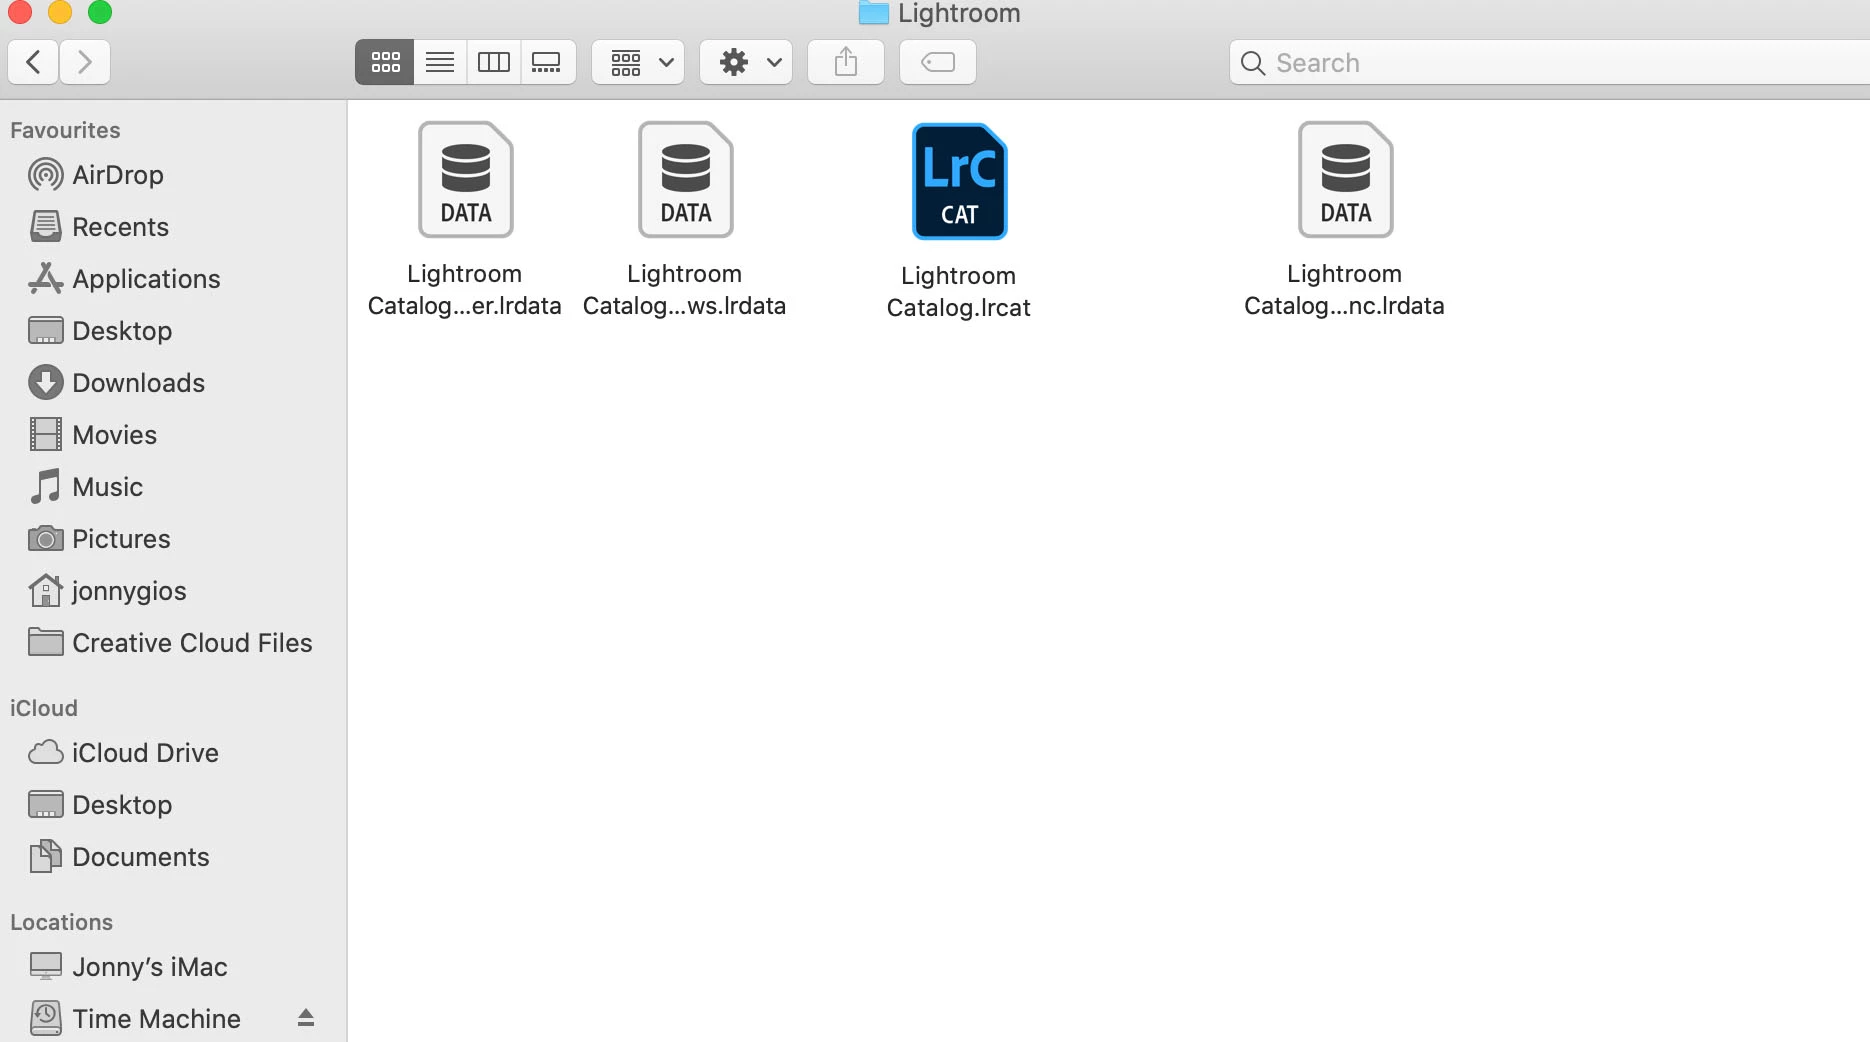Go back with the left arrow button
The width and height of the screenshot is (1870, 1042).
33,62
